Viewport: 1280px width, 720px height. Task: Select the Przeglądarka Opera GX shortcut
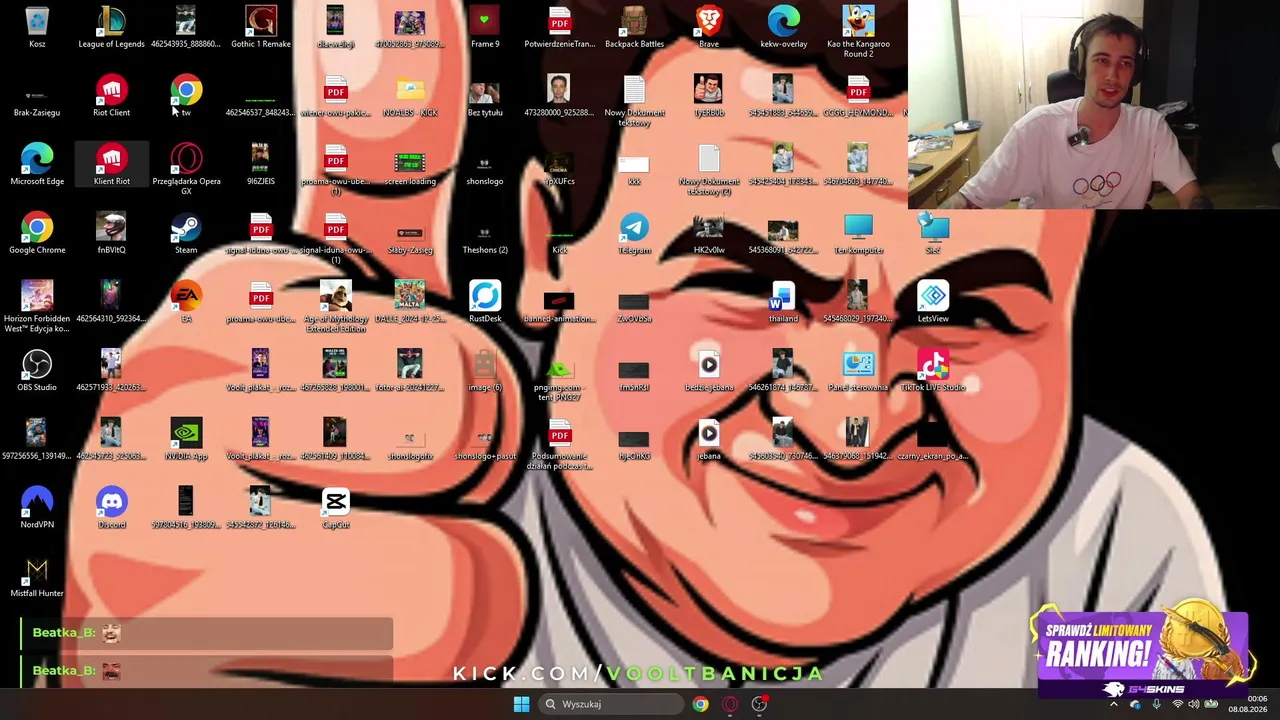click(186, 169)
